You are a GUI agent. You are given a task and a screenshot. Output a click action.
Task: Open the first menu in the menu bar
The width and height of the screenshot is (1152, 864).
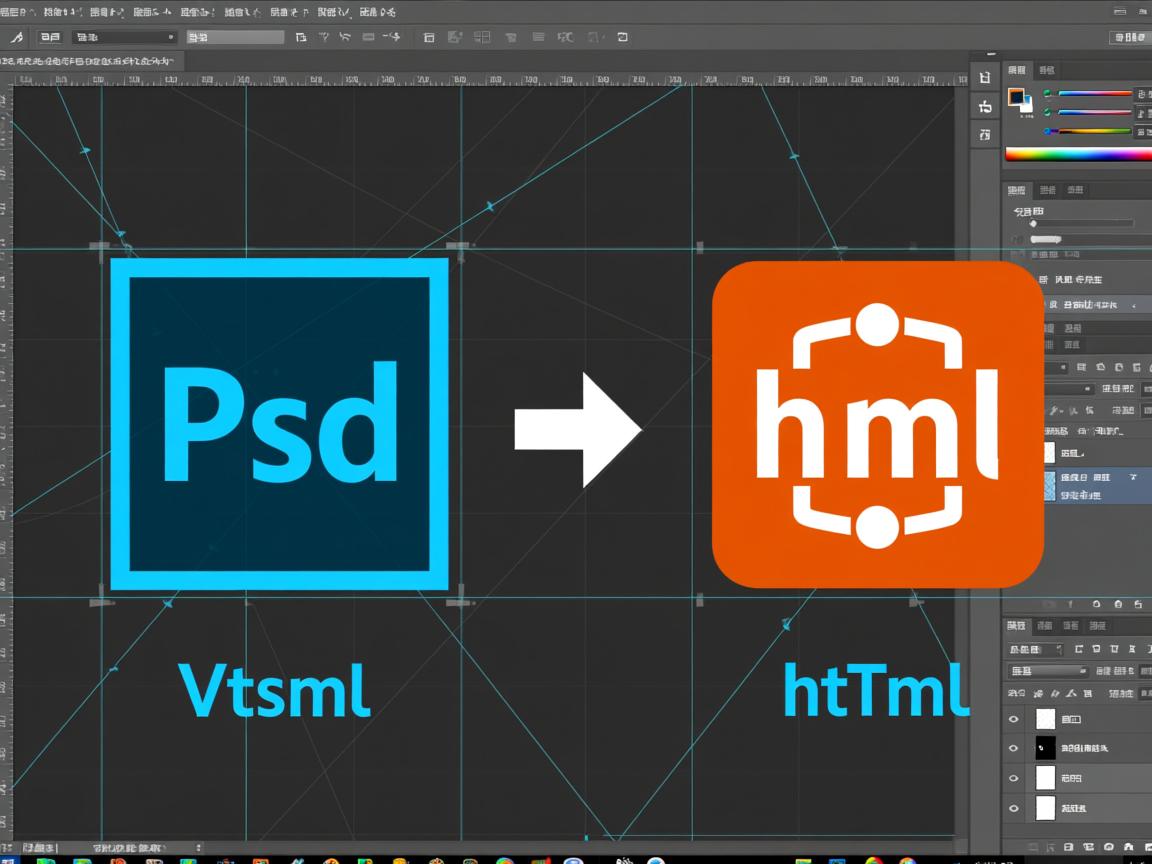pyautogui.click(x=12, y=12)
